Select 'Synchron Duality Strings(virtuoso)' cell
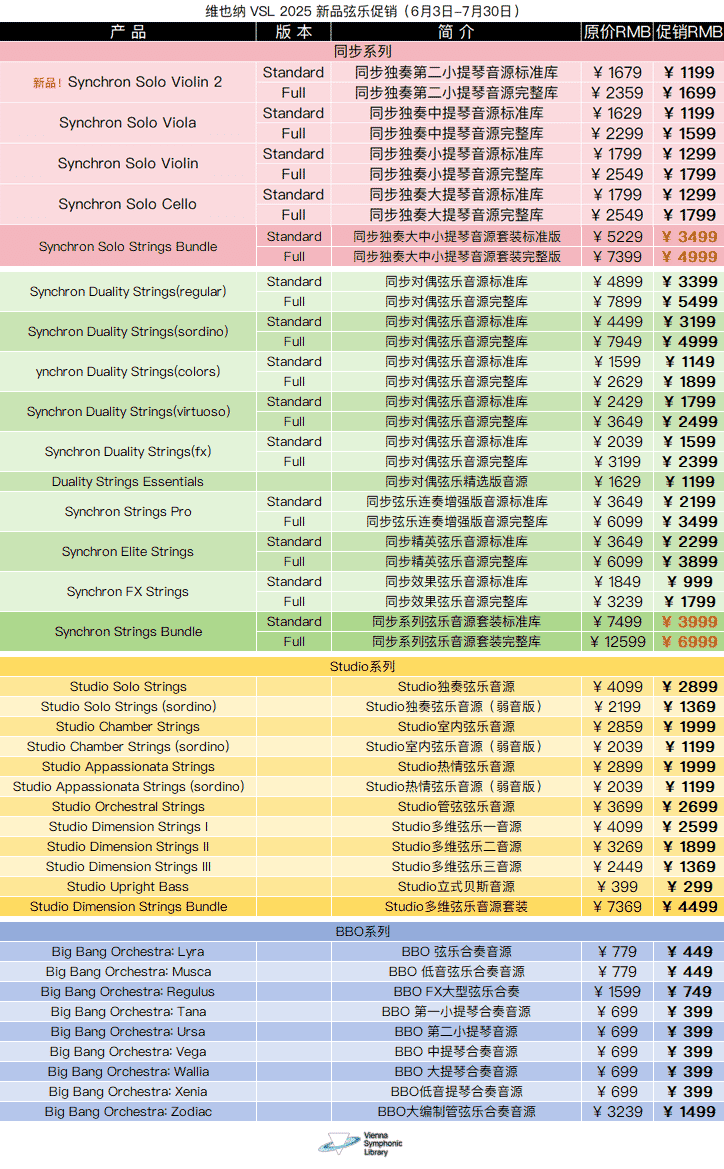This screenshot has height=1169, width=724. pyautogui.click(x=128, y=412)
